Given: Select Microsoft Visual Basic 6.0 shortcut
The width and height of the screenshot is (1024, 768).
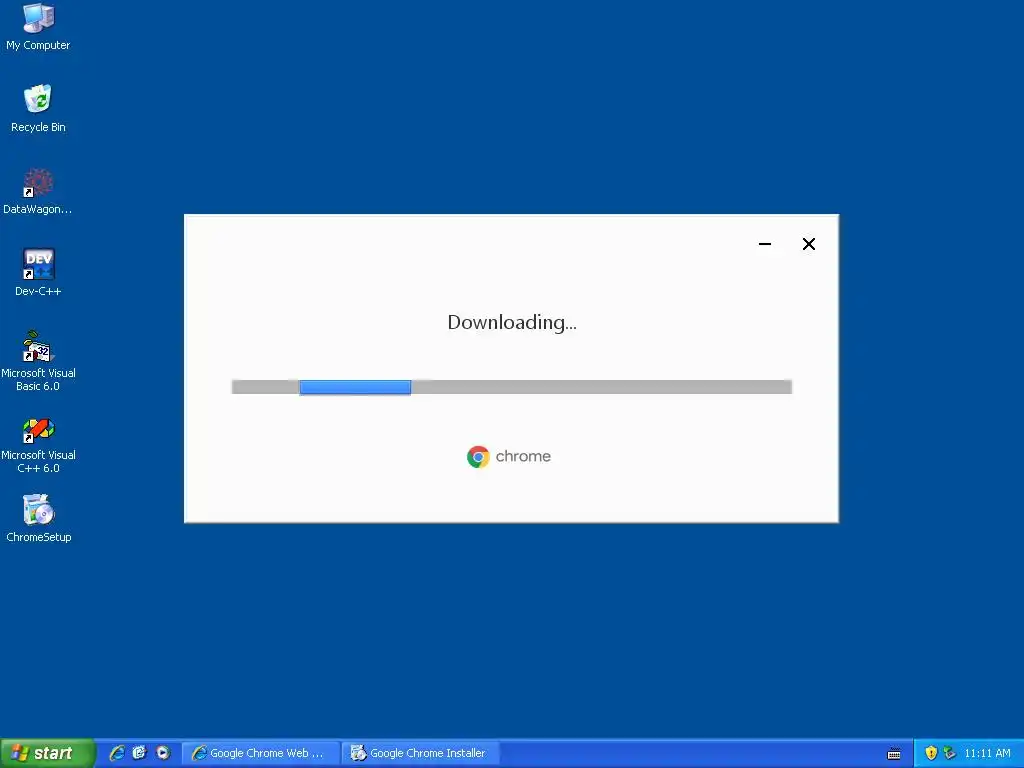Looking at the screenshot, I should point(38,361).
